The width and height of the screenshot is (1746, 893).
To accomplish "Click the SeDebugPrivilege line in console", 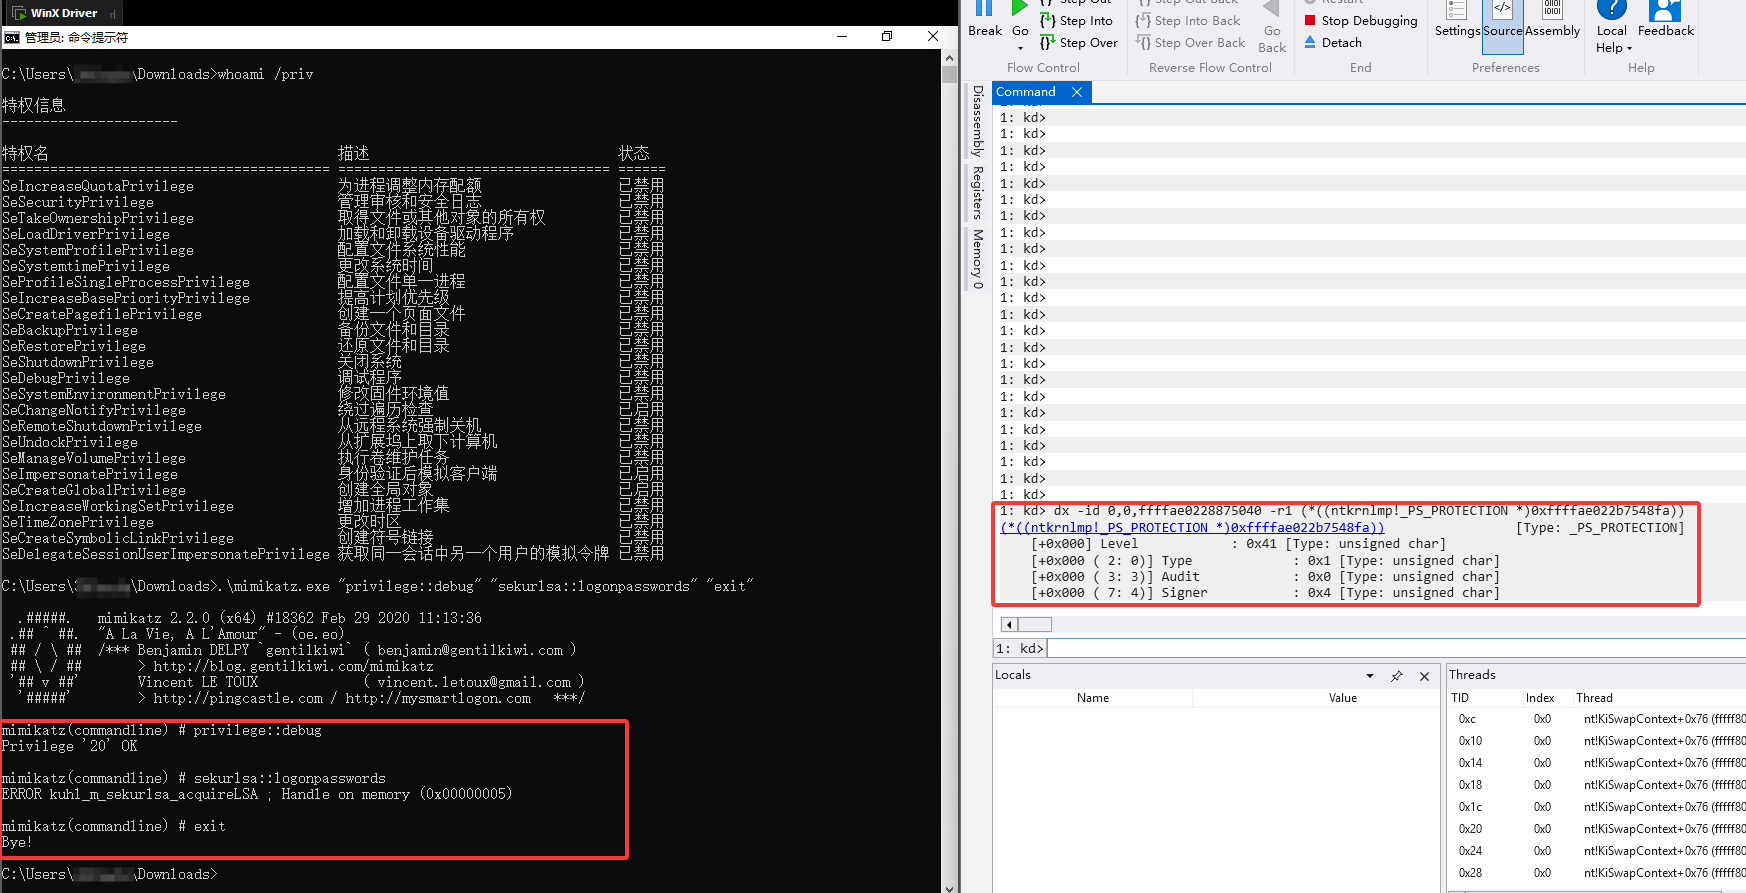I will pyautogui.click(x=66, y=378).
